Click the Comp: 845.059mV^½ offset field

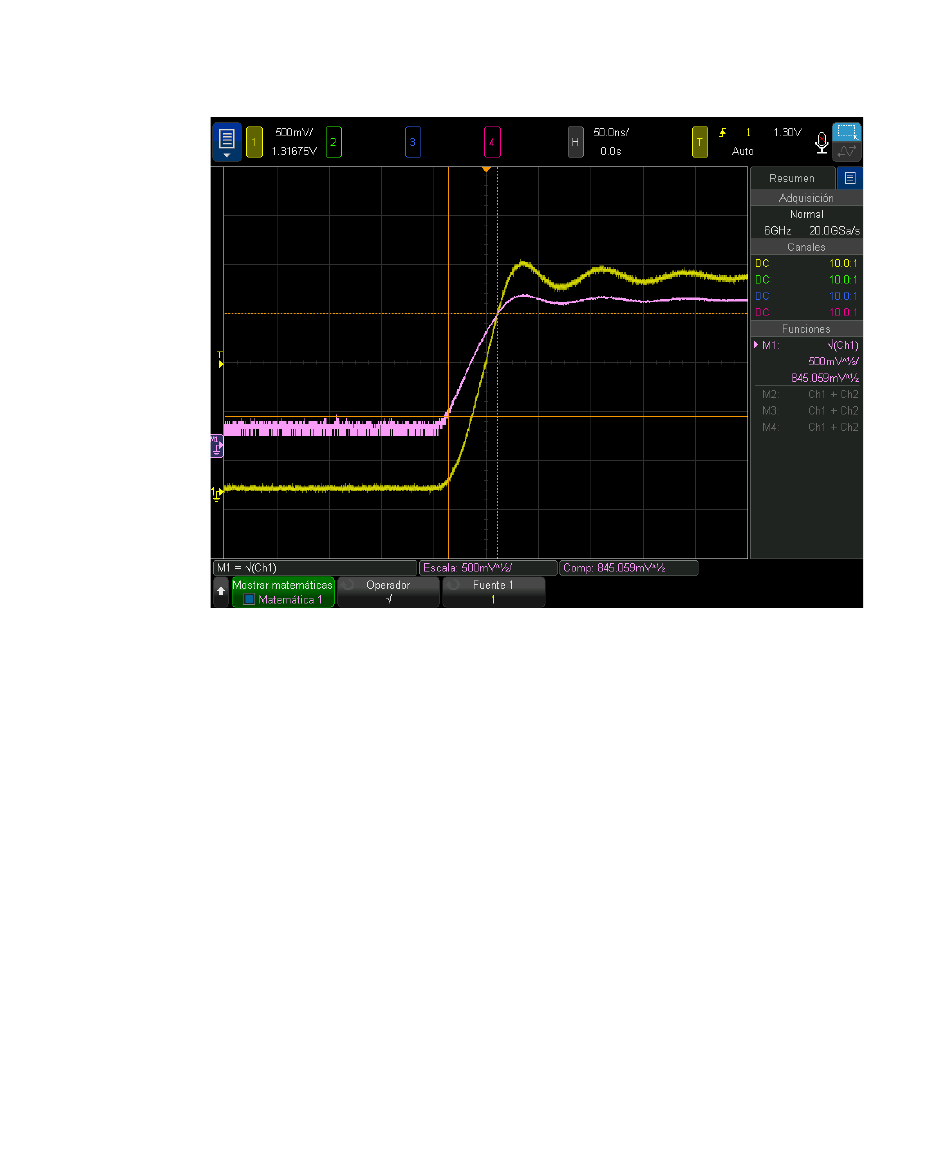pos(628,568)
